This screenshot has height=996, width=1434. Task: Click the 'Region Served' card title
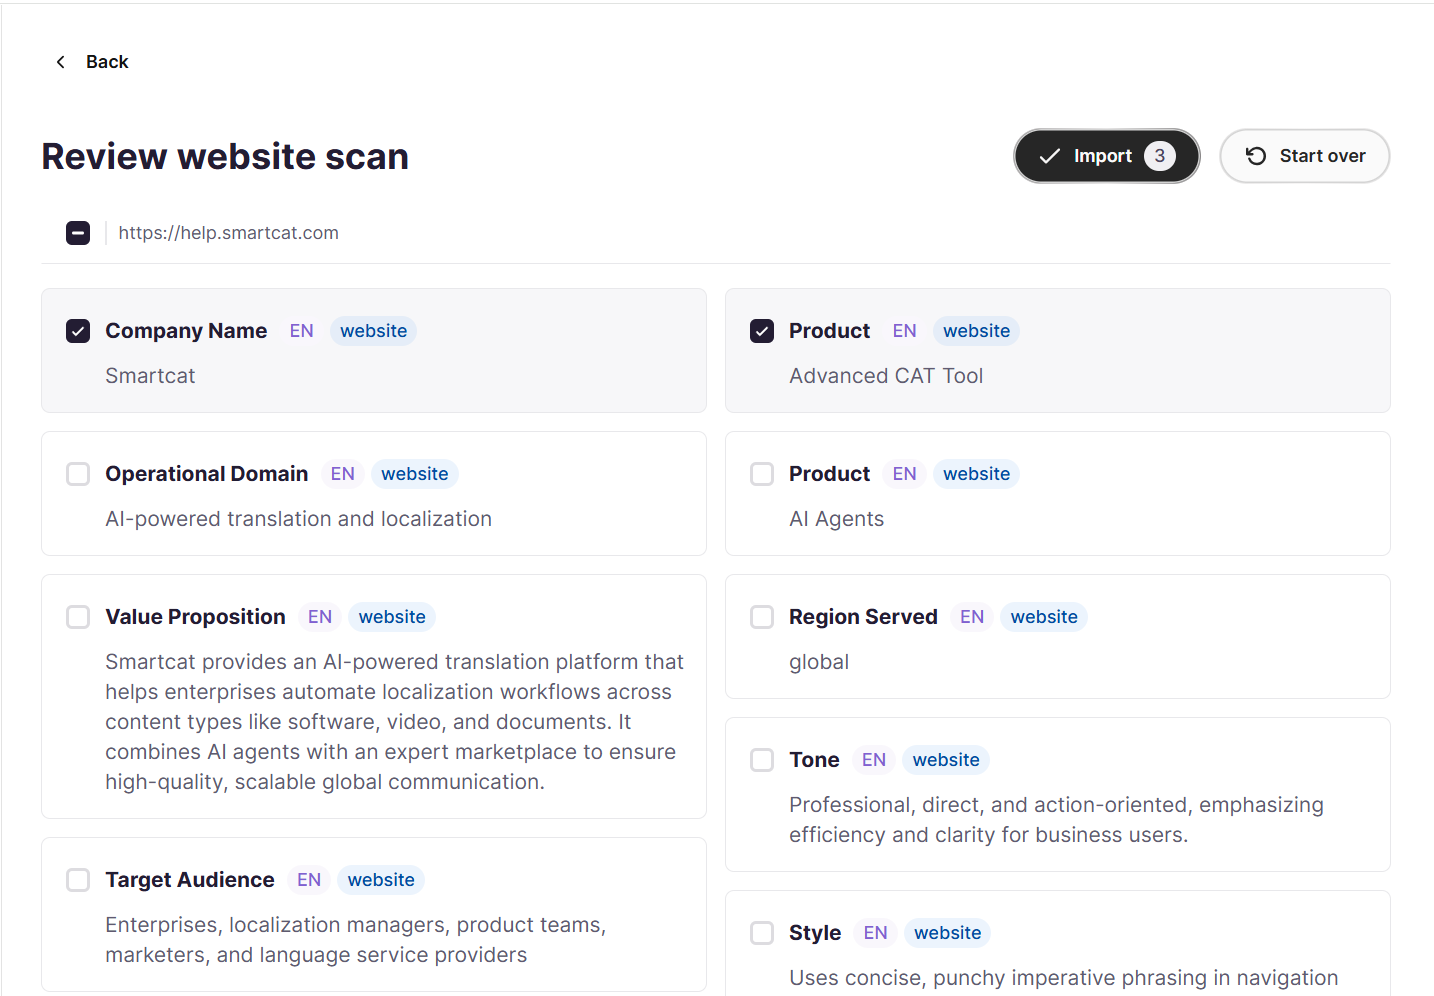[x=863, y=617]
